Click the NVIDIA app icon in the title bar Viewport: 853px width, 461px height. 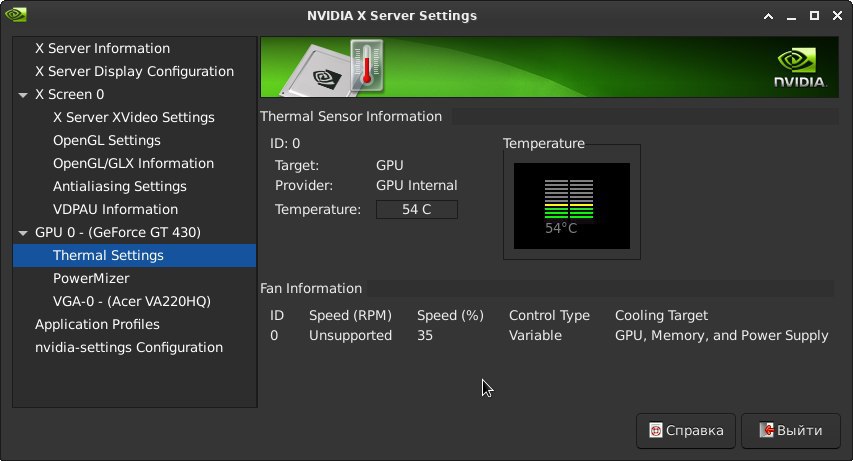(16, 15)
